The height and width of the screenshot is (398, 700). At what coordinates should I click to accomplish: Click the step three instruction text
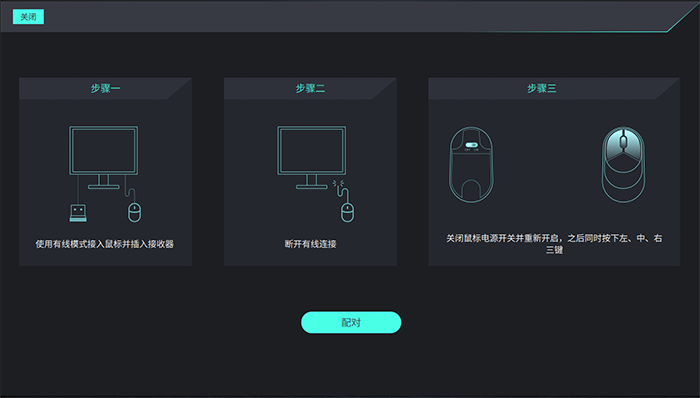(554, 244)
